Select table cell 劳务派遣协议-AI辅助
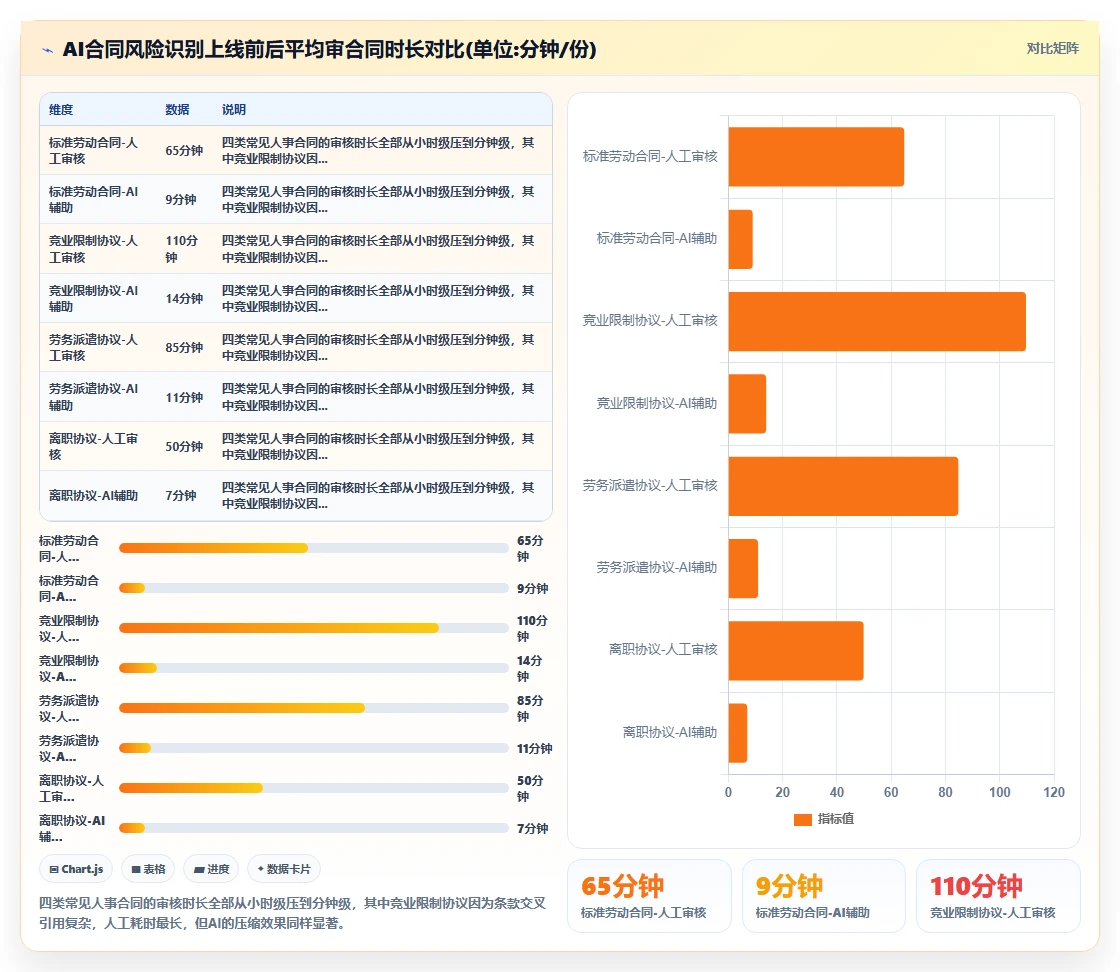Viewport: 1120px width, 972px height. 93,397
